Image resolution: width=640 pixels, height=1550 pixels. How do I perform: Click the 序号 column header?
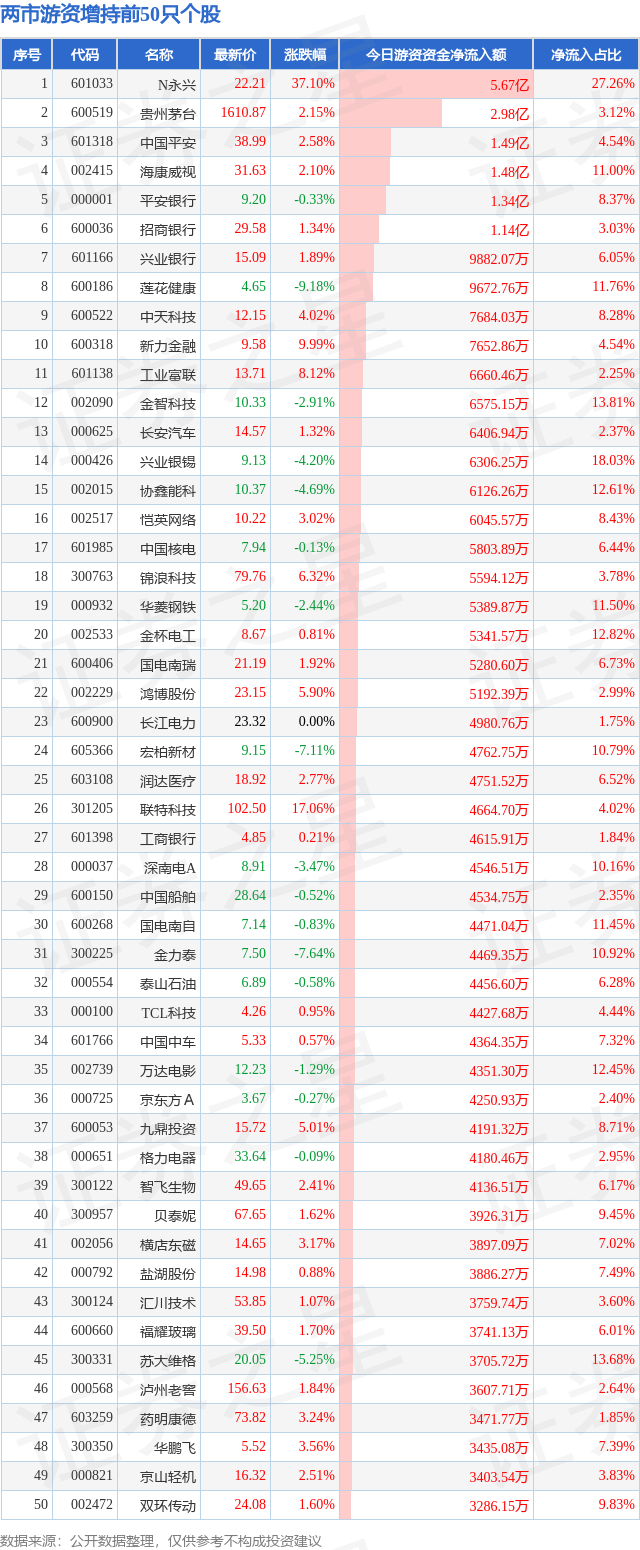tap(28, 55)
